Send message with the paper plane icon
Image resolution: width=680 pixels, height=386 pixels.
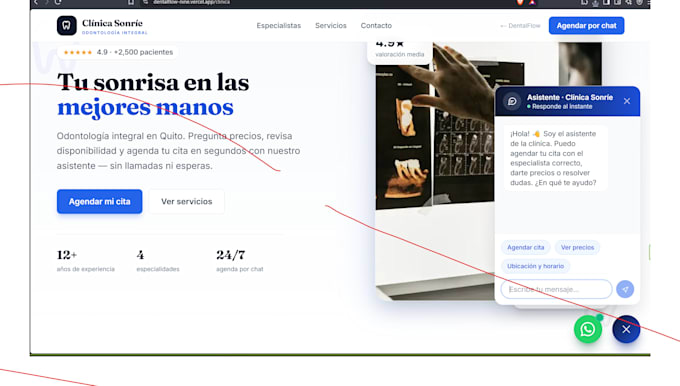tap(625, 289)
